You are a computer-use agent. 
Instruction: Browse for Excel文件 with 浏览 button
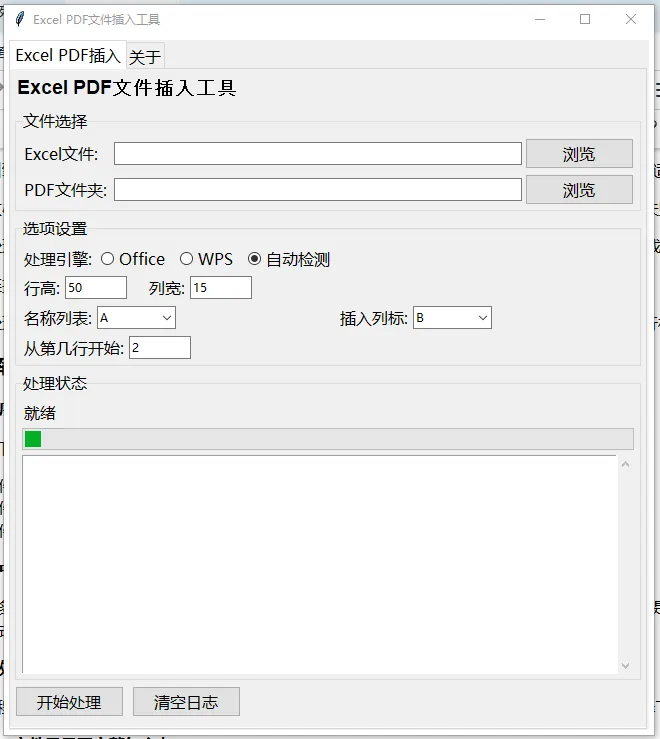tap(579, 154)
